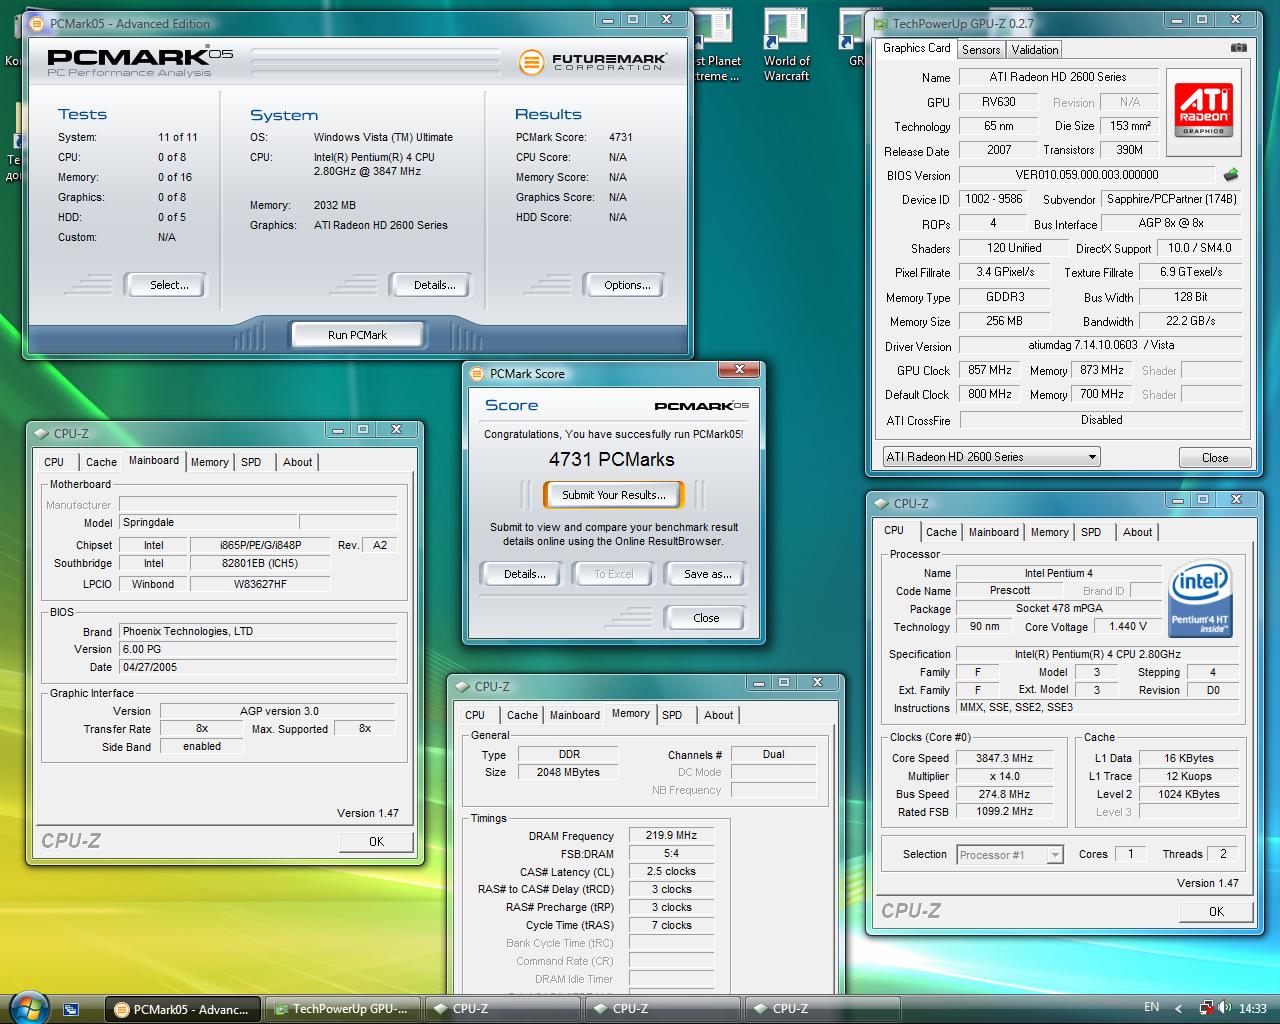1280x1024 pixels.
Task: Click the Southbridge value '82801EB (ICH5)'
Action: click(x=260, y=563)
